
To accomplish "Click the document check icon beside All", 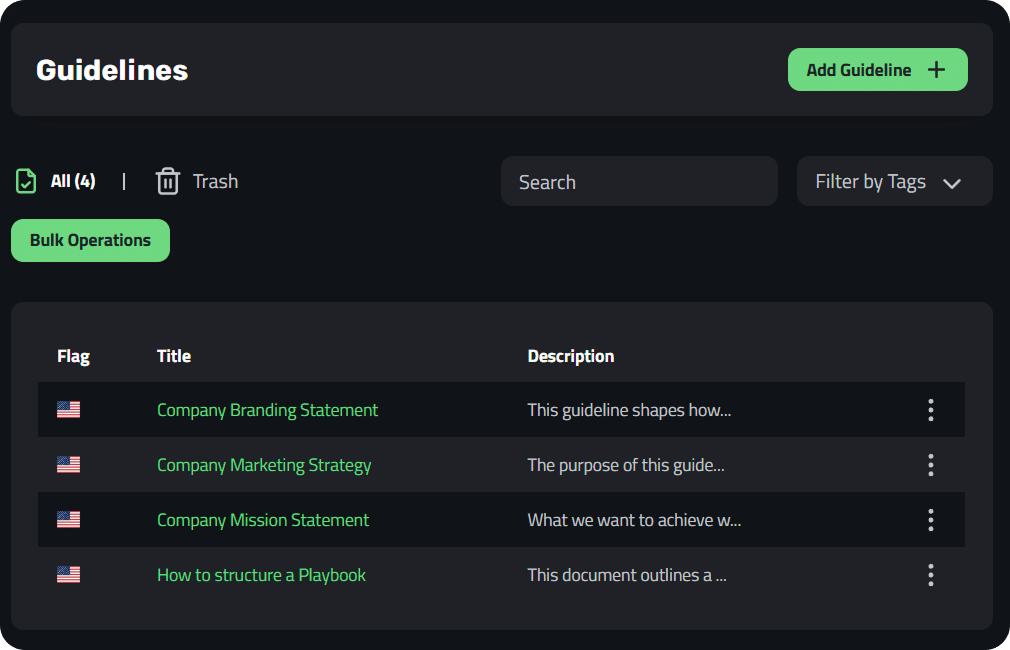I will [x=26, y=181].
